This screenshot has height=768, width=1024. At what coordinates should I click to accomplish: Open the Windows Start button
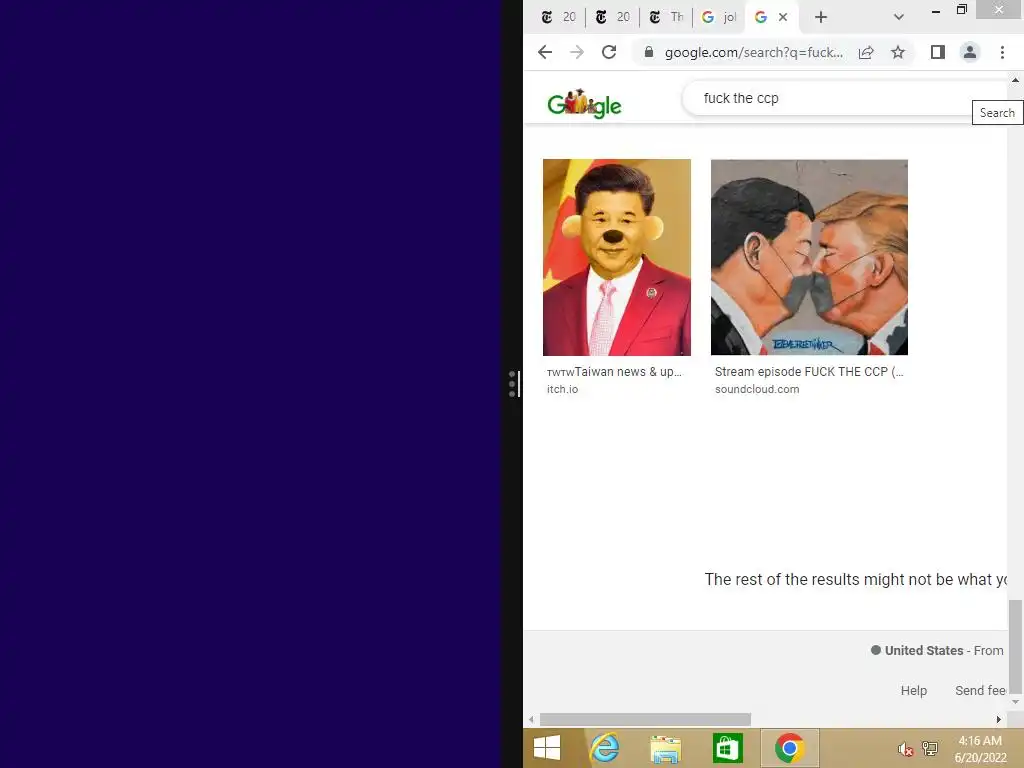[547, 748]
